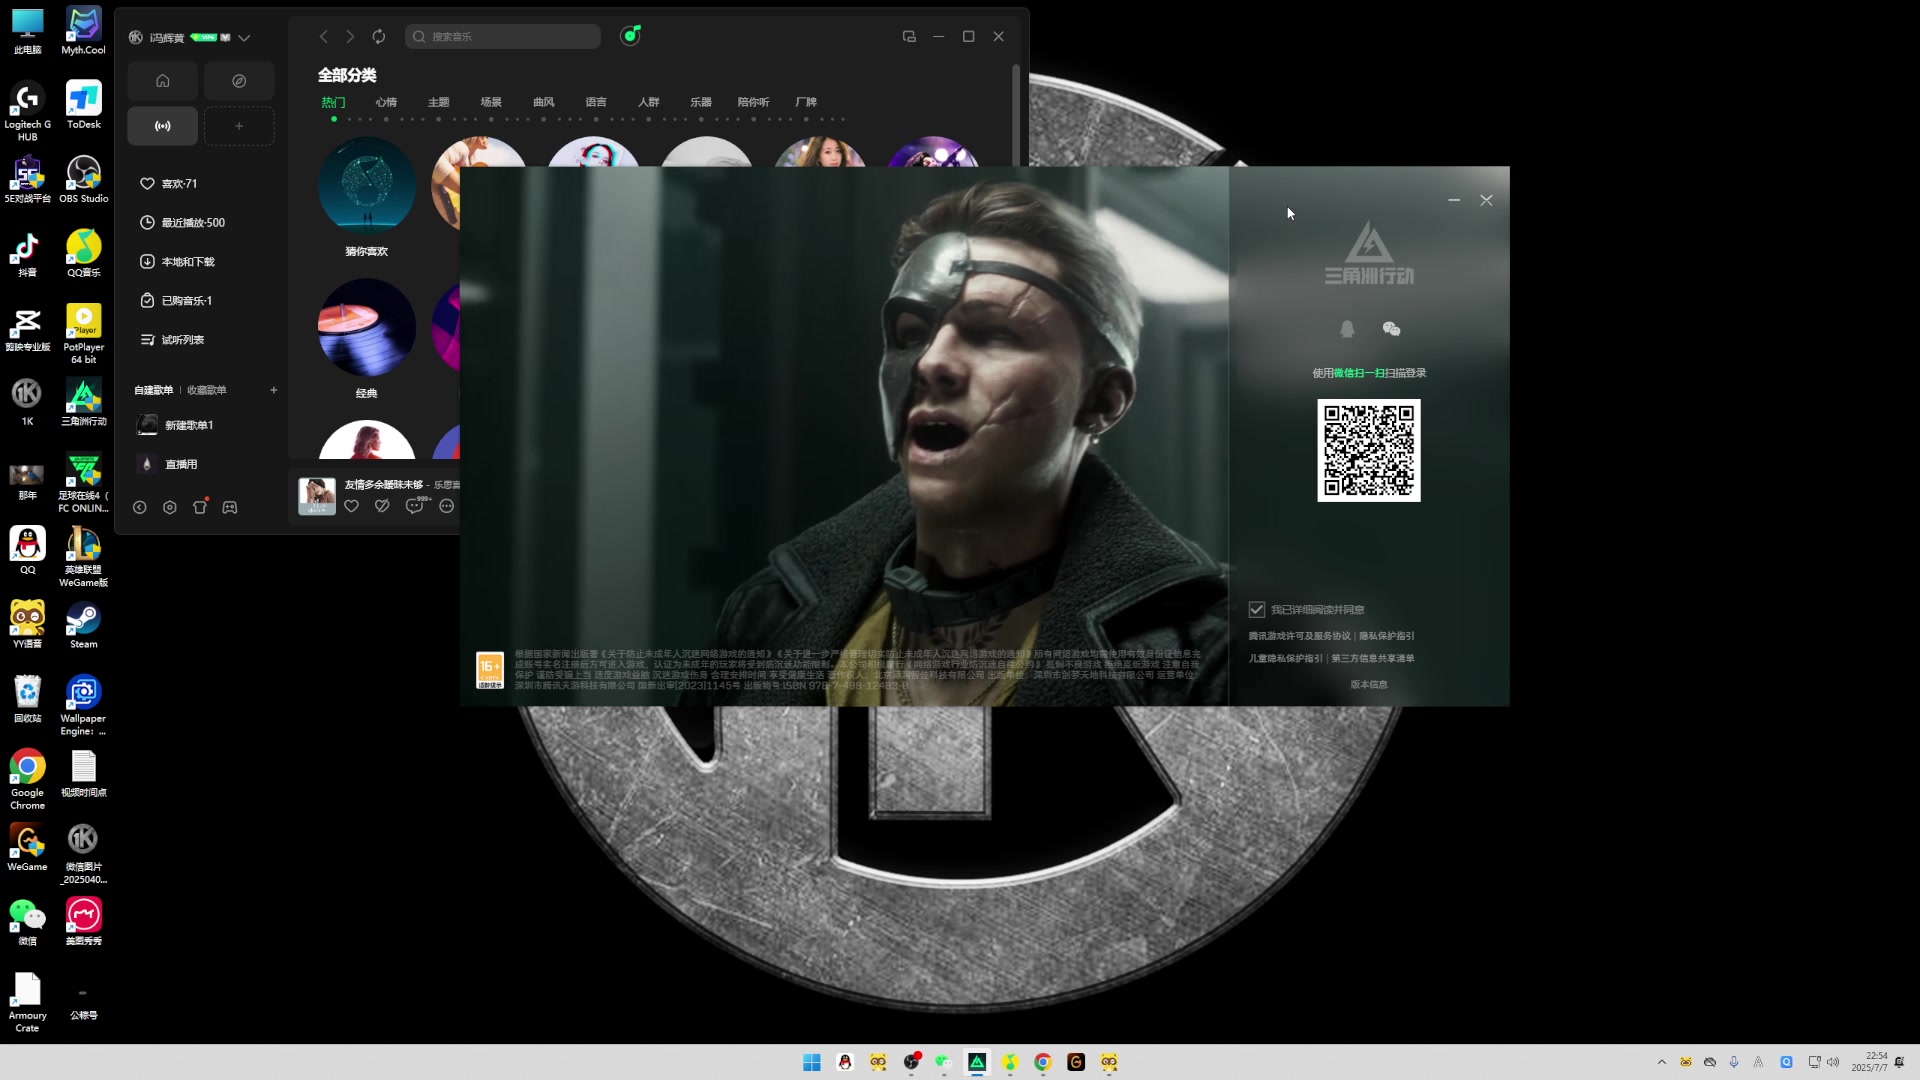
Task: Go back in QQ Music navigation
Action: click(324, 37)
